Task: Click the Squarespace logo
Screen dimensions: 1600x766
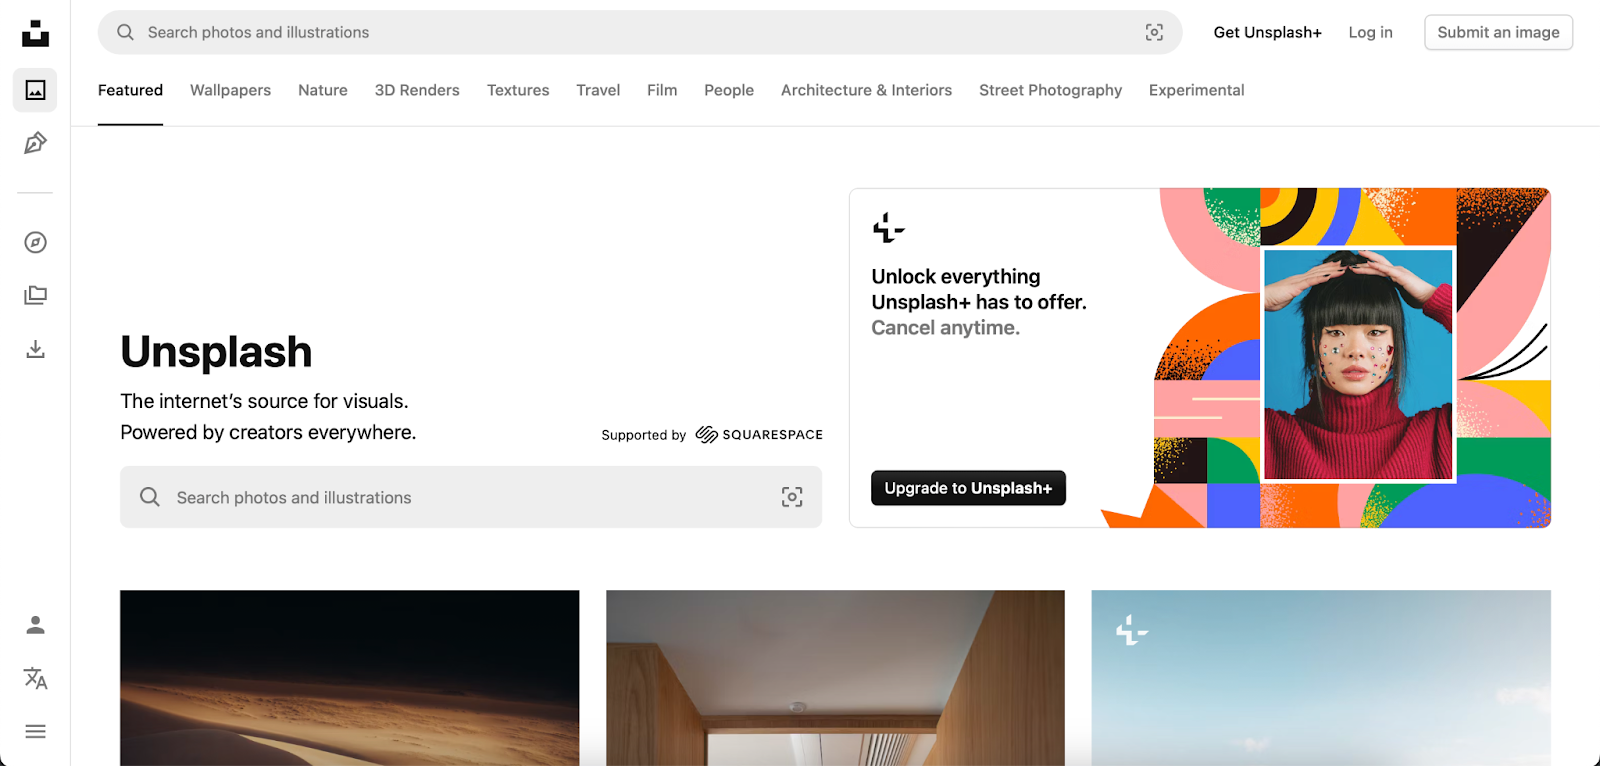Action: 759,434
